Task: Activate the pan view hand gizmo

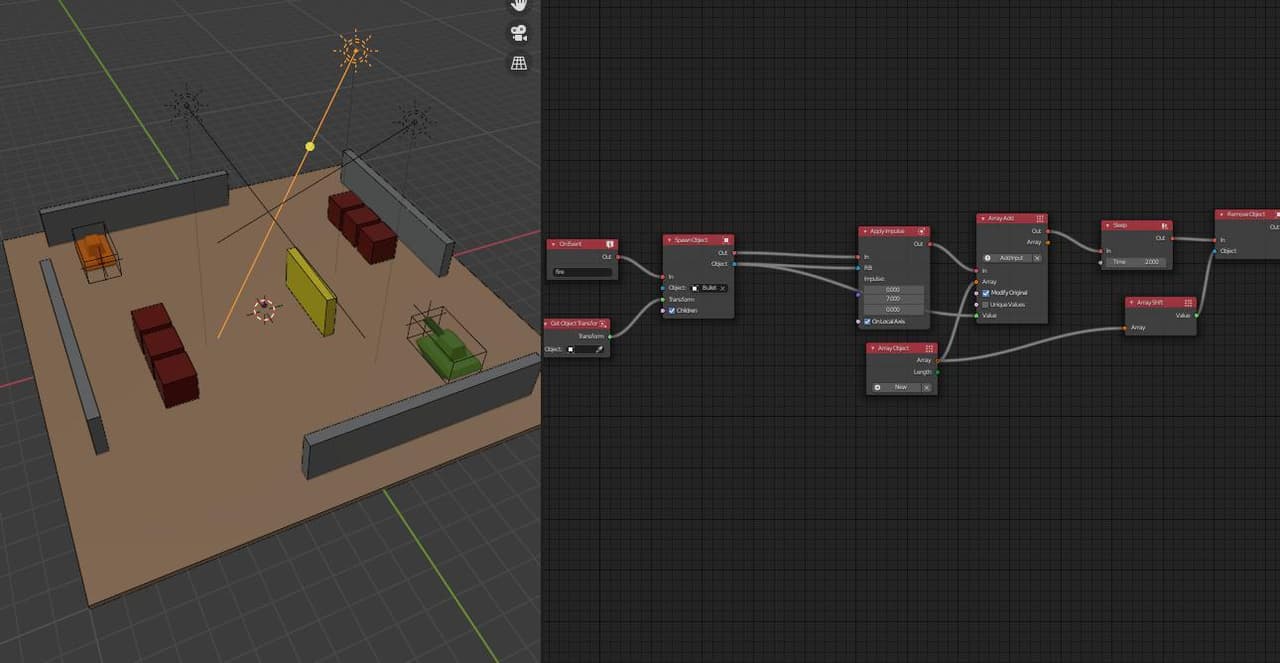Action: tap(519, 4)
